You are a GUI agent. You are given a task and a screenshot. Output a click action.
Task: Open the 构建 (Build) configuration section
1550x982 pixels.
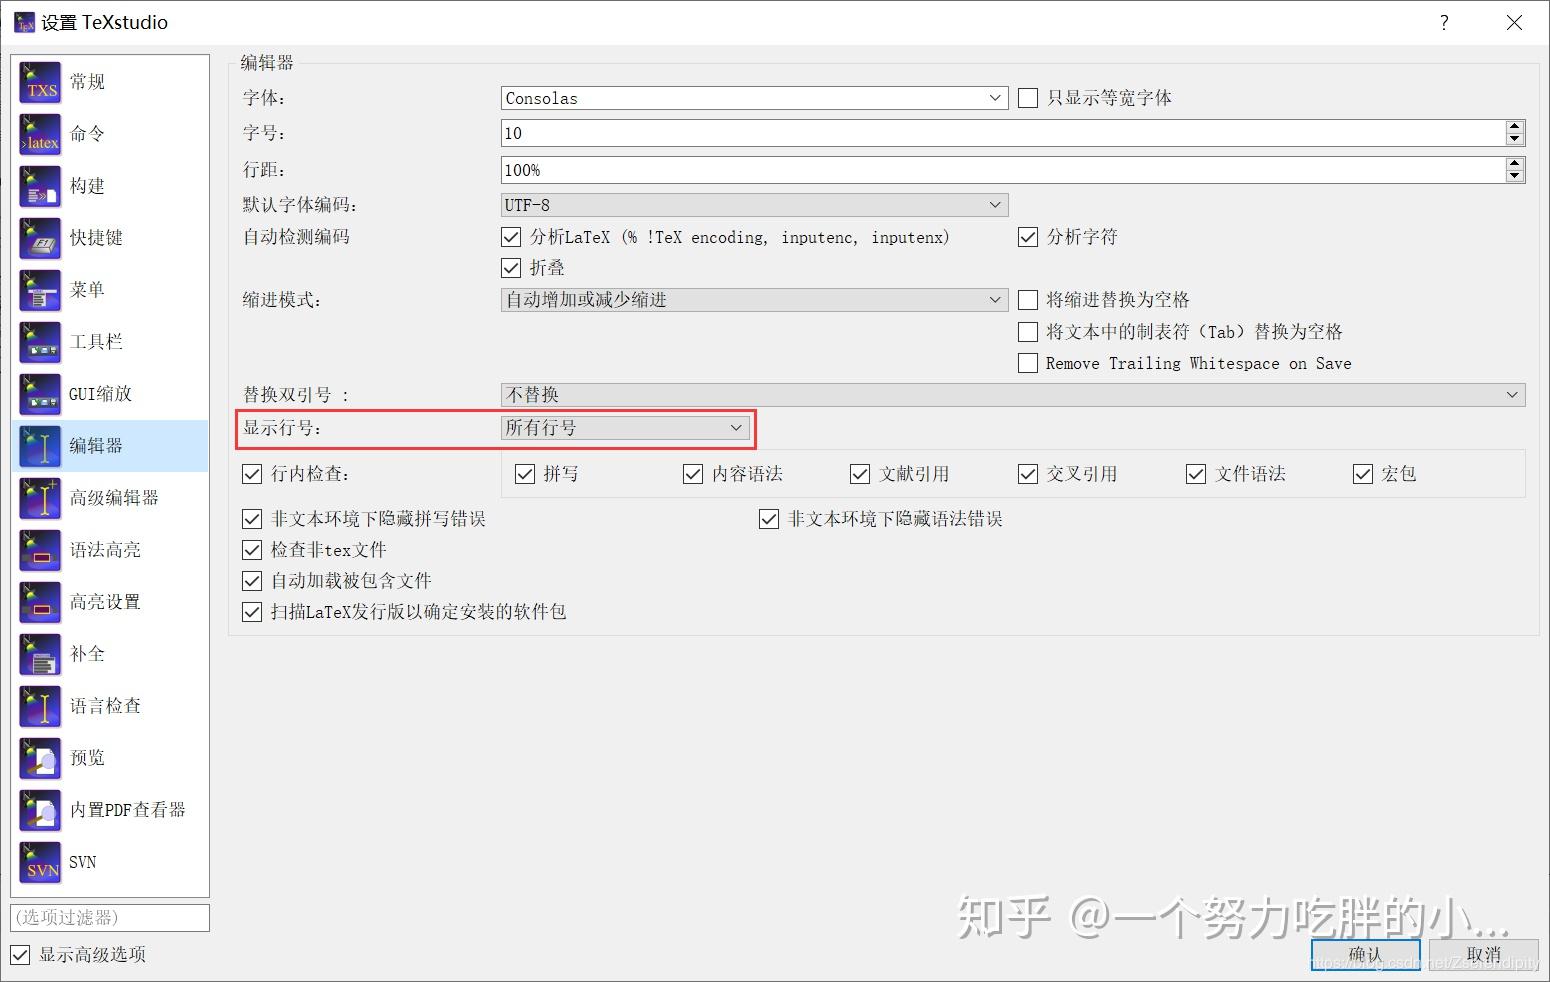coord(85,185)
